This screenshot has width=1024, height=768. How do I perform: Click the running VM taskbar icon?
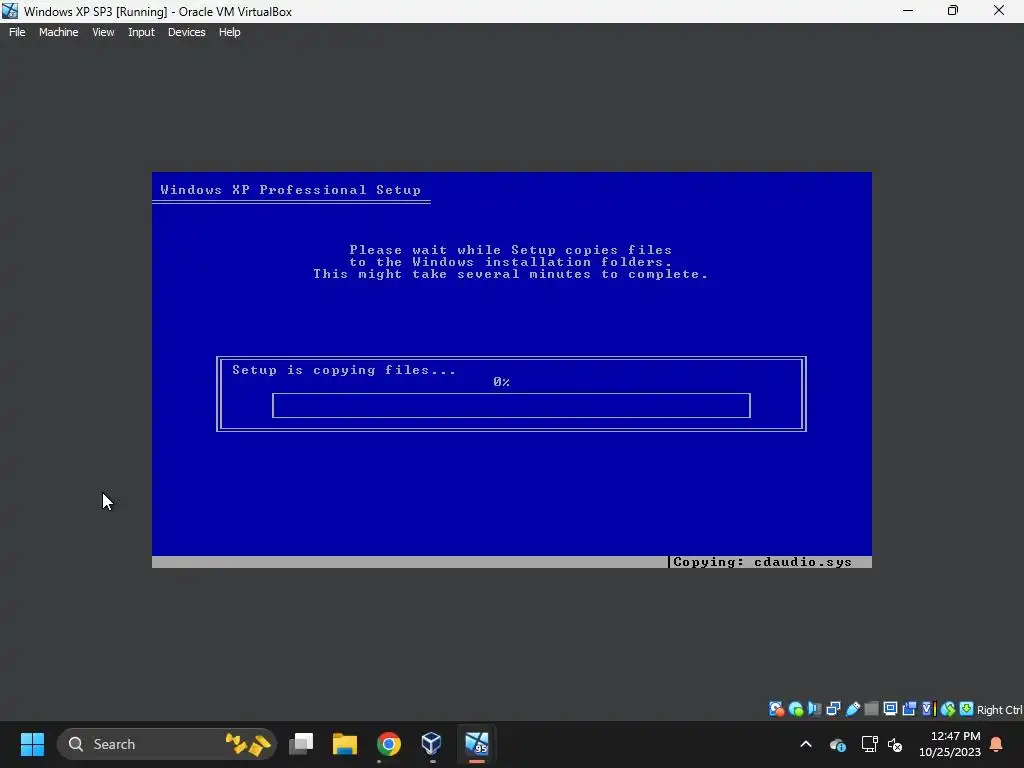coord(477,744)
